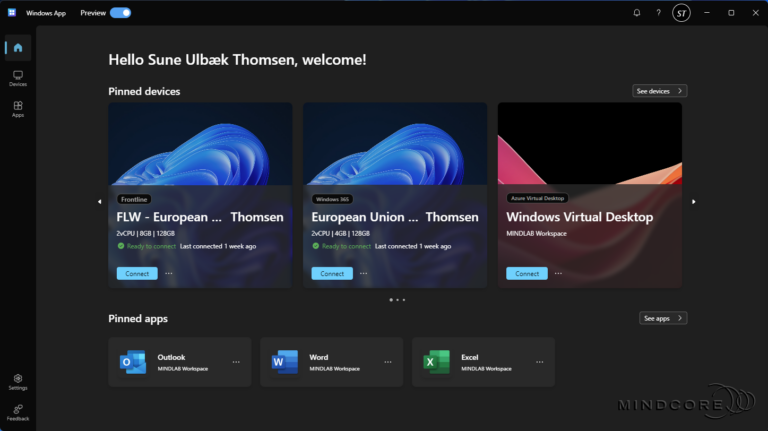Connect to the European Union Windows 365 device
Viewport: 768px width, 431px height.
(332, 273)
